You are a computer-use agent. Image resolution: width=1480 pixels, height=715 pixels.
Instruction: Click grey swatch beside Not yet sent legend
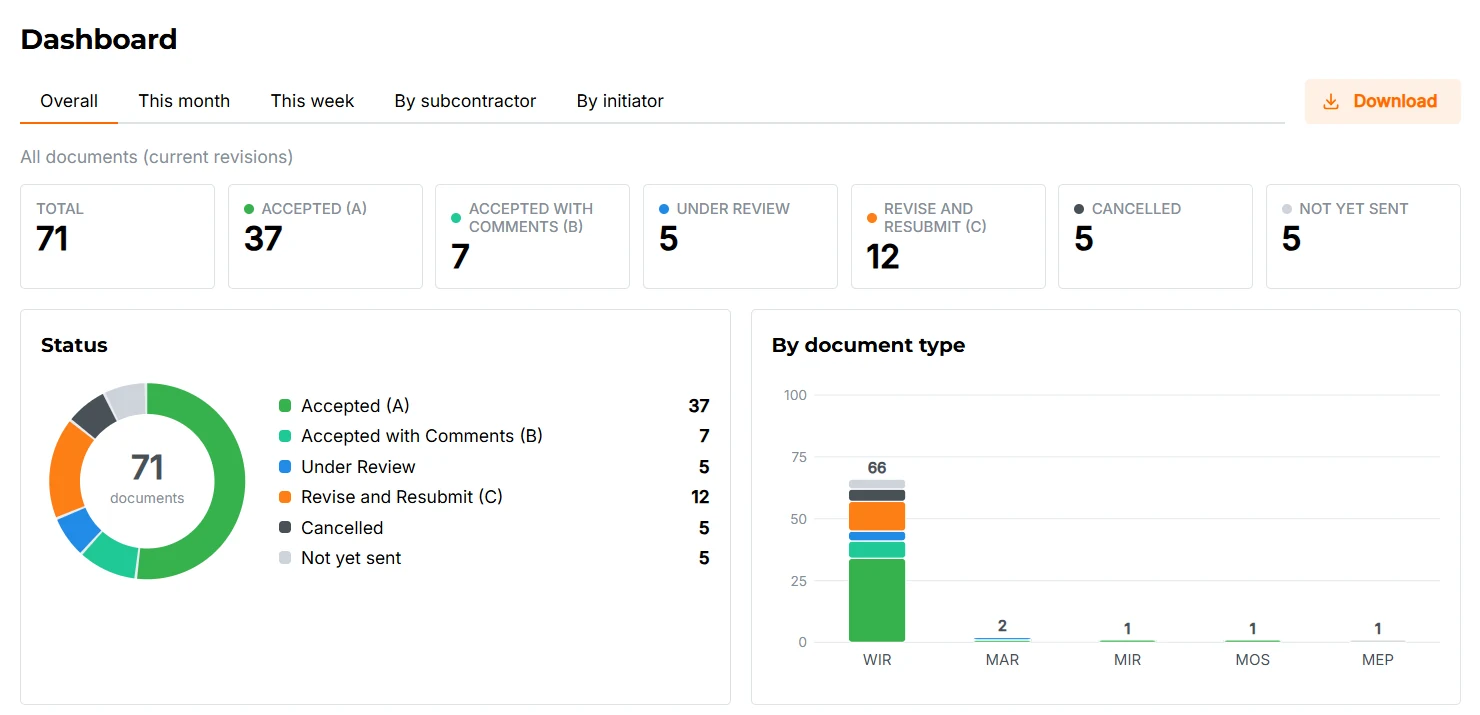pos(285,558)
